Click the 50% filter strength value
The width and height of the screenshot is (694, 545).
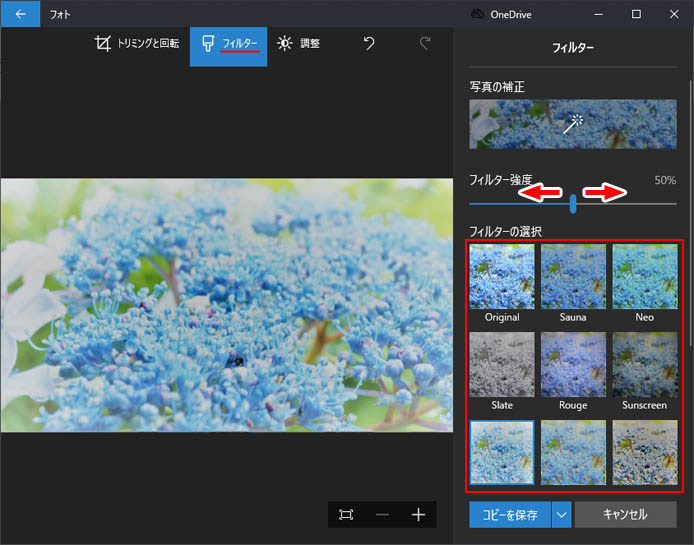665,180
